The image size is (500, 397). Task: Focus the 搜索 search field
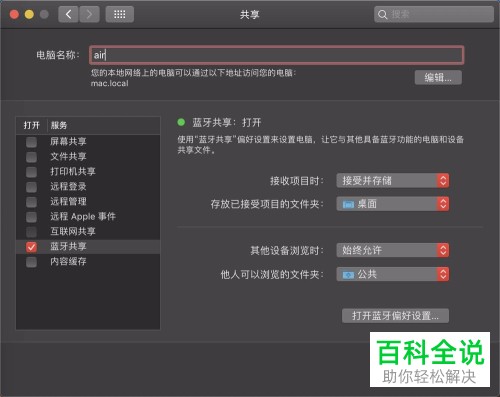coord(434,15)
